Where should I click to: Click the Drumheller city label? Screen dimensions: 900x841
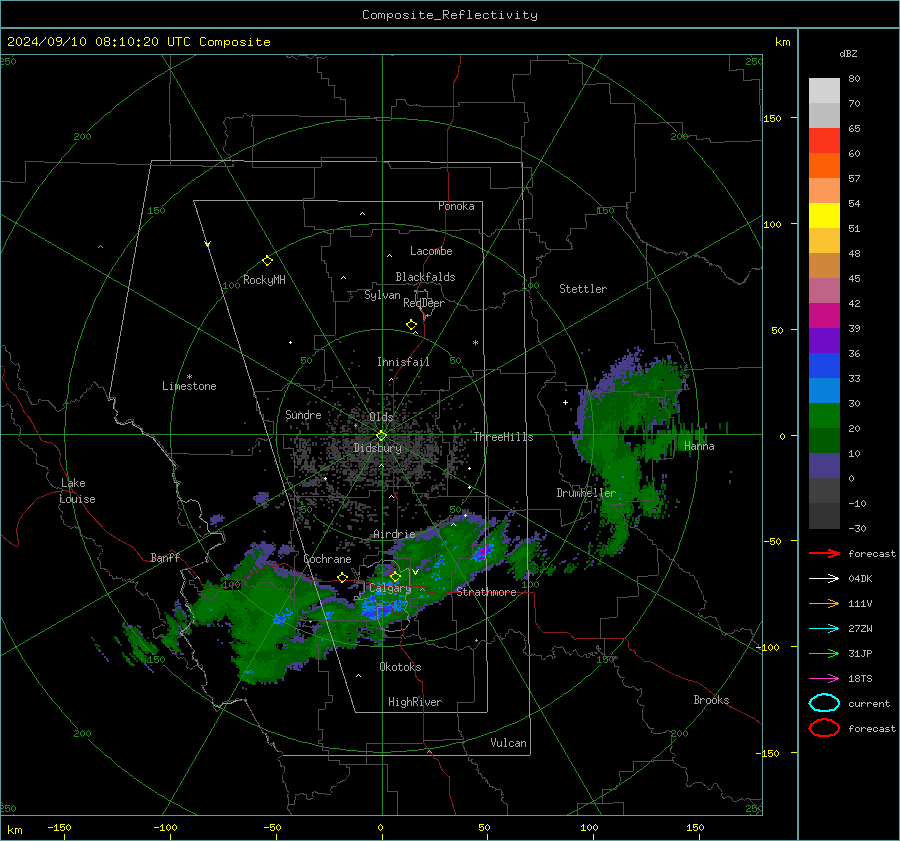point(586,493)
